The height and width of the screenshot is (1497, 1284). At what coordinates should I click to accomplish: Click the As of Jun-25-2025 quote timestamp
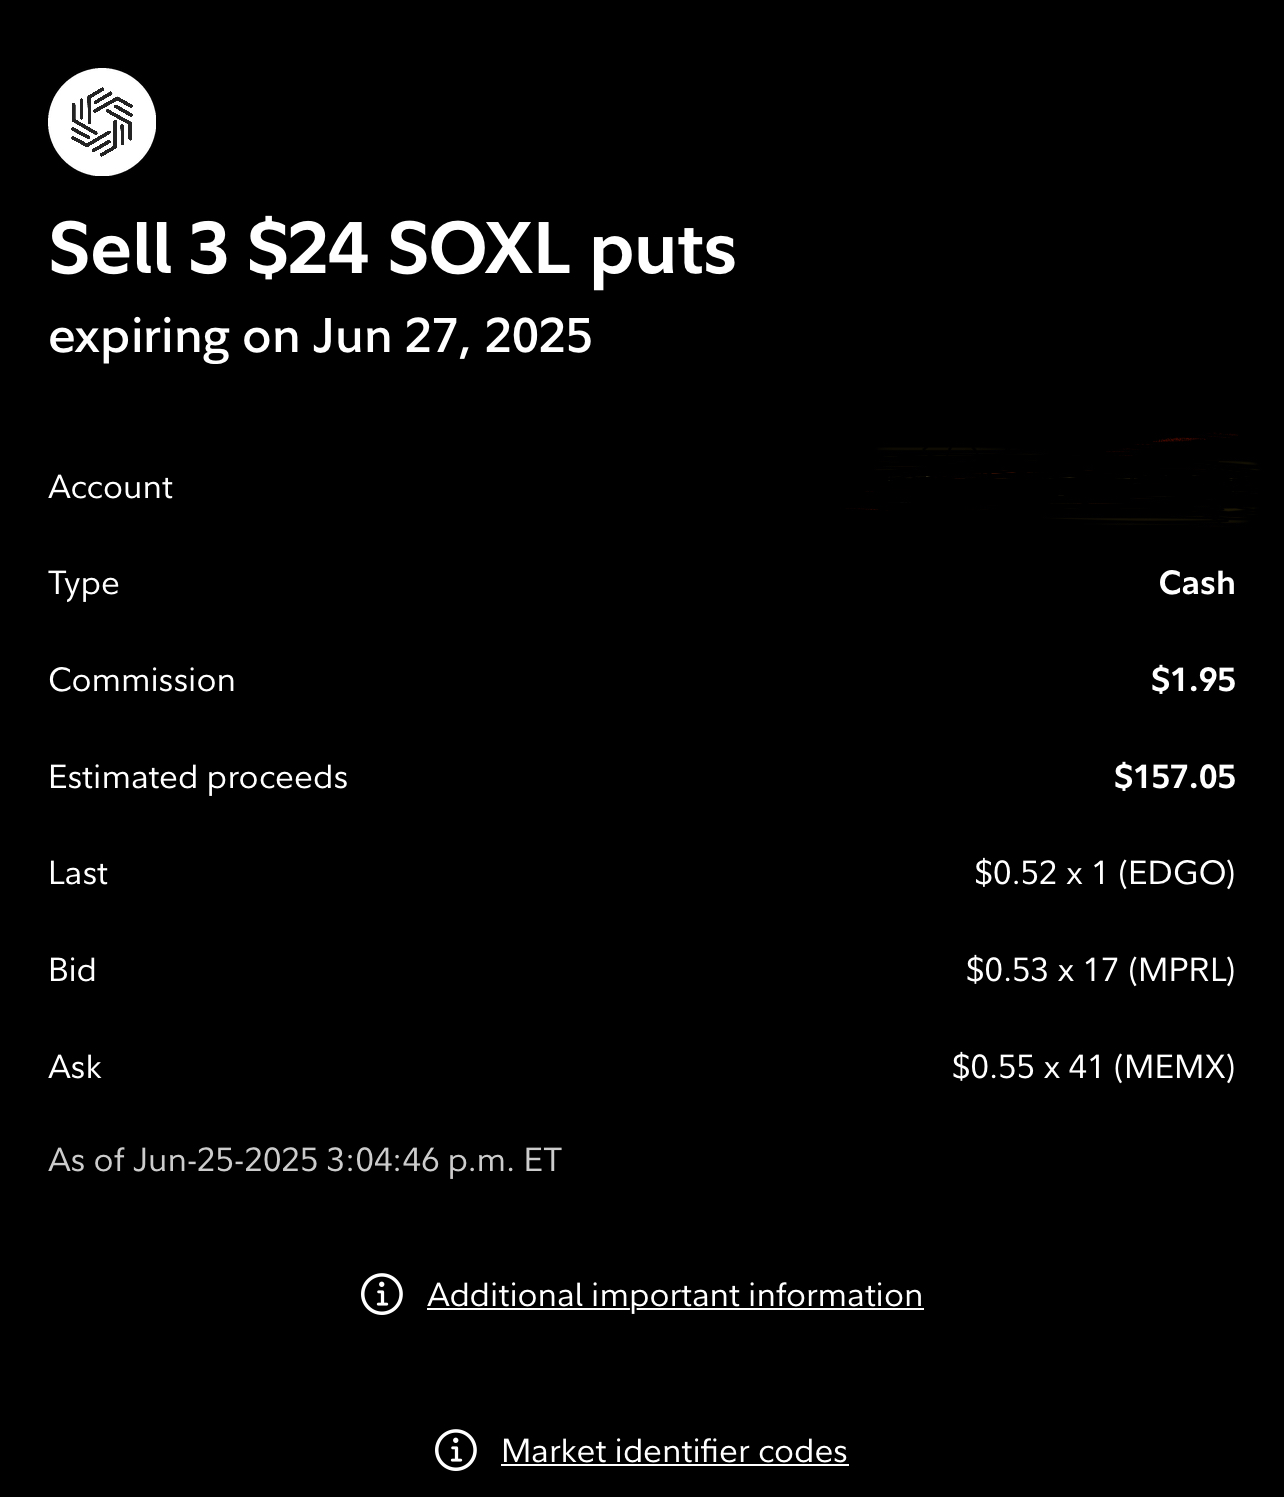click(x=305, y=1160)
